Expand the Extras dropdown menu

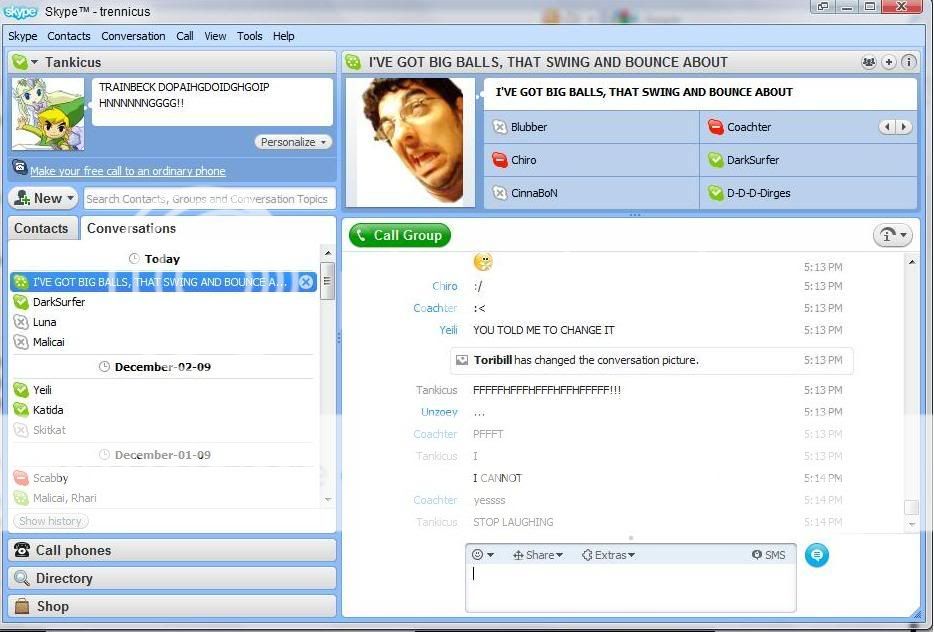(608, 555)
